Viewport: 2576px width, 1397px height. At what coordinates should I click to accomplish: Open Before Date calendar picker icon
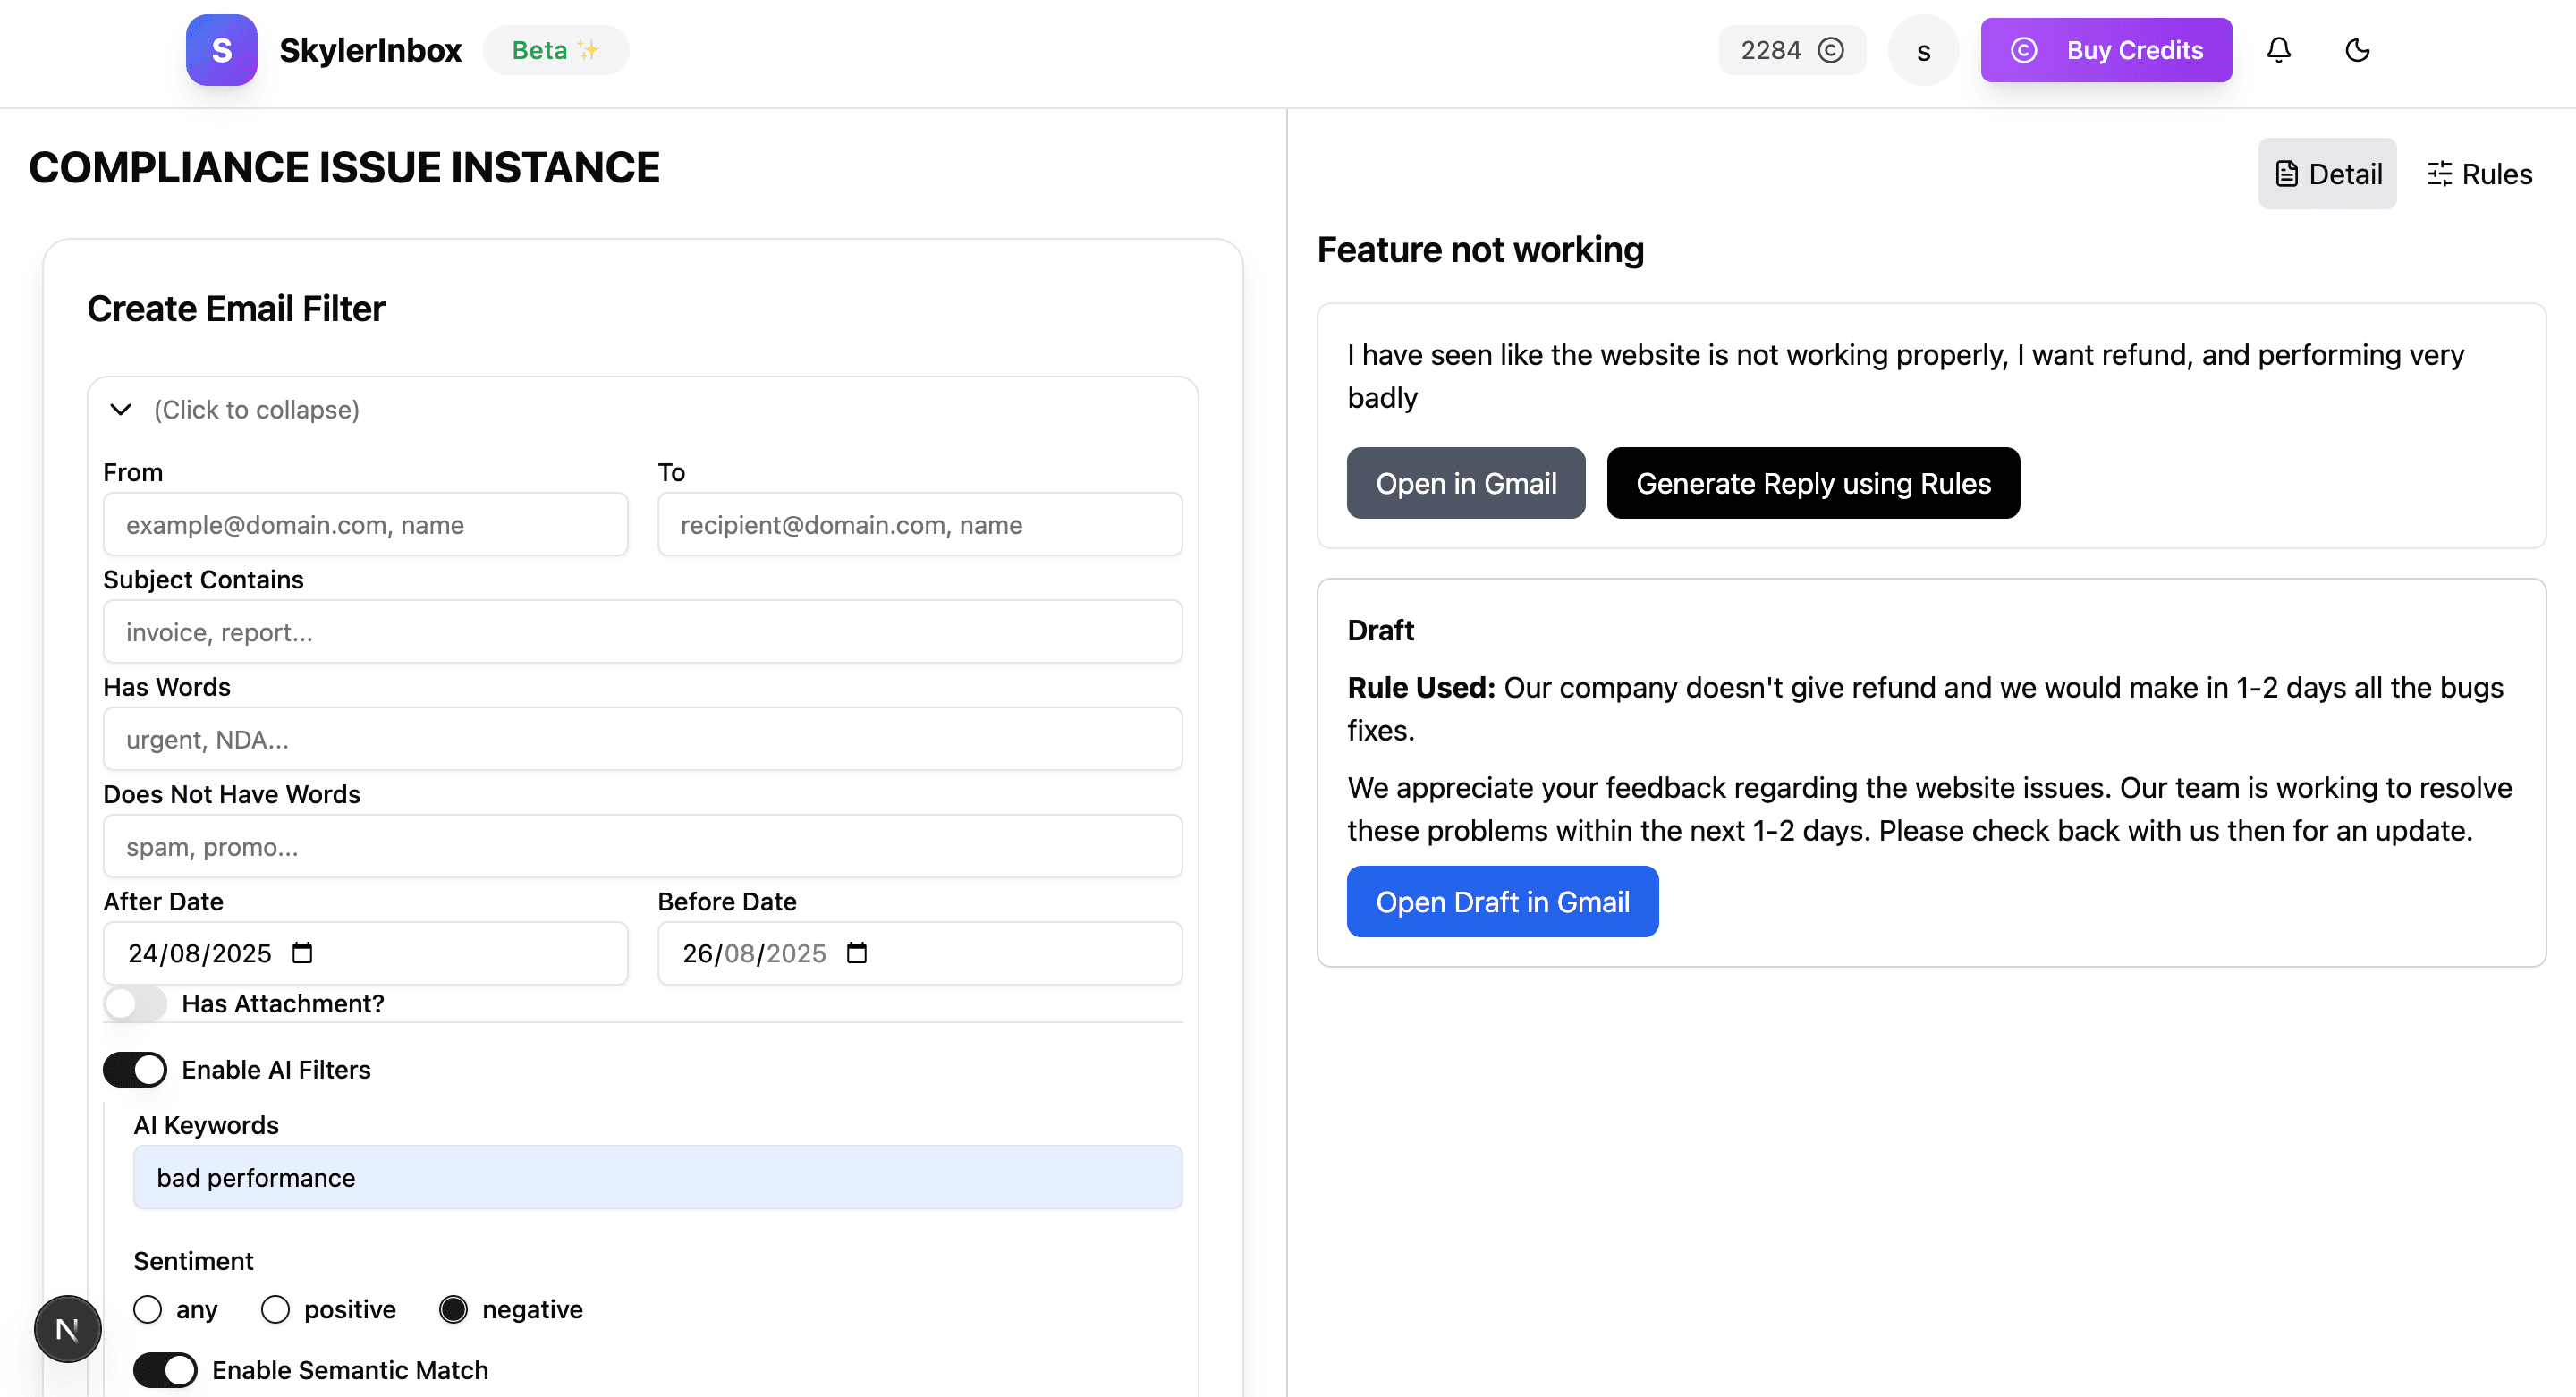click(856, 952)
